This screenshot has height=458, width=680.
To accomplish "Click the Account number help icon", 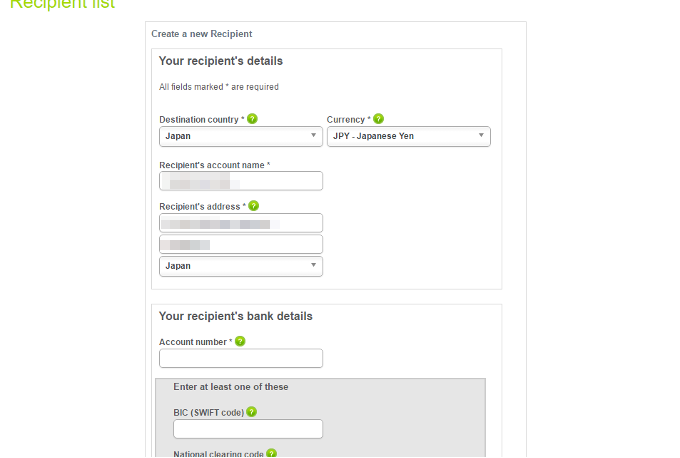I will pyautogui.click(x=240, y=341).
